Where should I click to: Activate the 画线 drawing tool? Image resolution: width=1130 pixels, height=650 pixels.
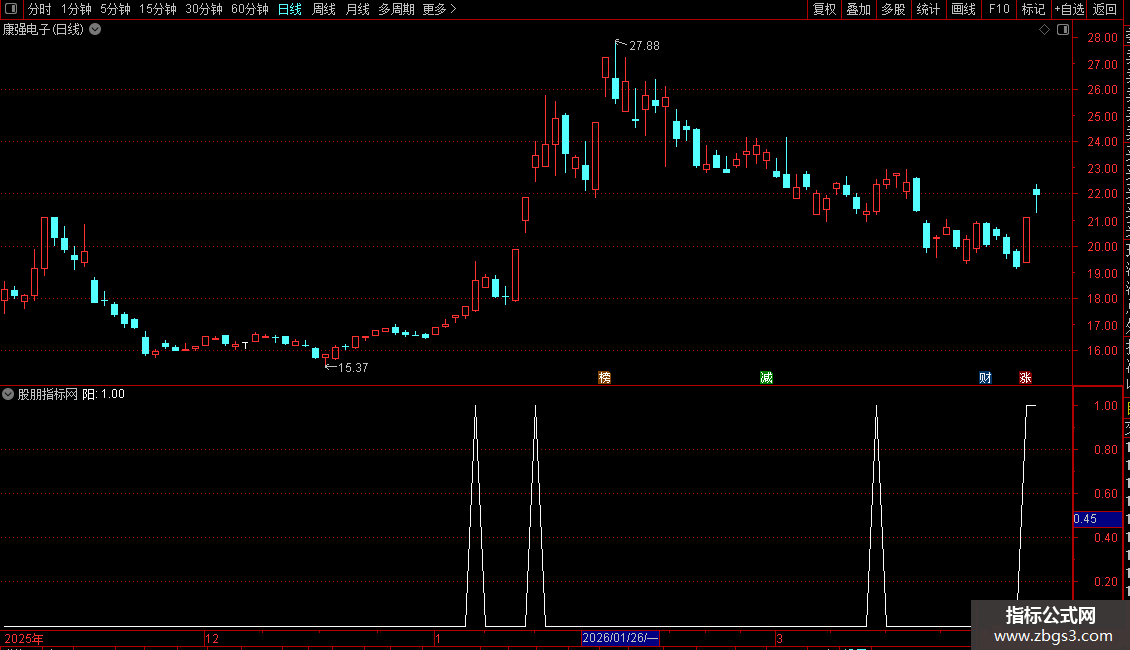click(x=963, y=9)
